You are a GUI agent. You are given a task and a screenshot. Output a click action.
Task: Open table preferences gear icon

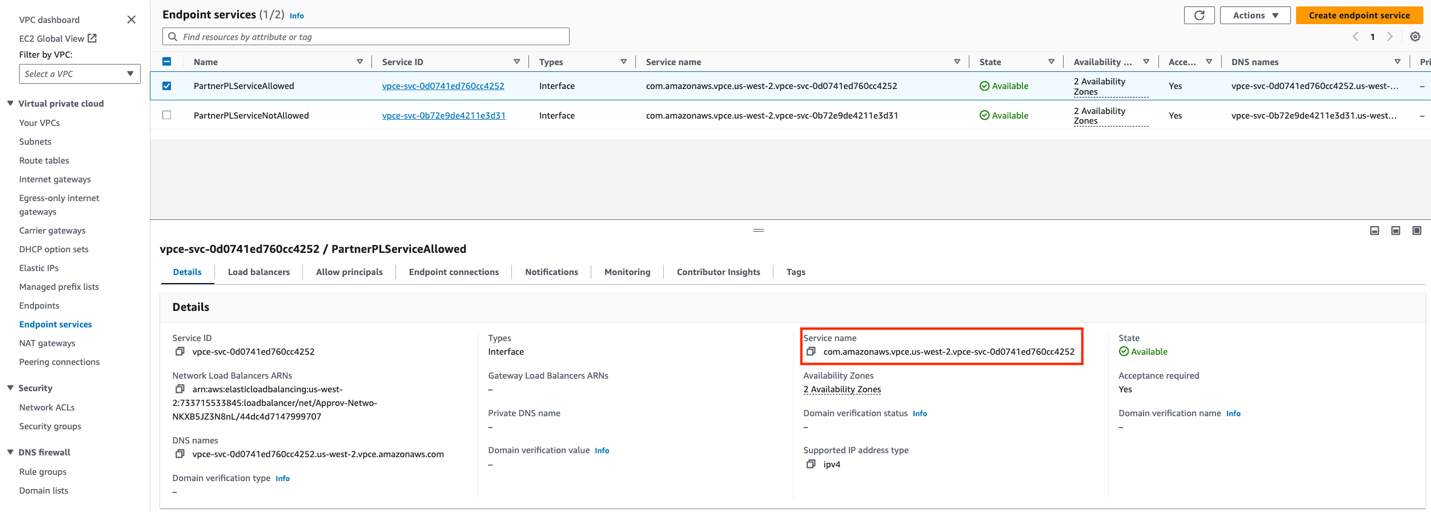point(1415,37)
